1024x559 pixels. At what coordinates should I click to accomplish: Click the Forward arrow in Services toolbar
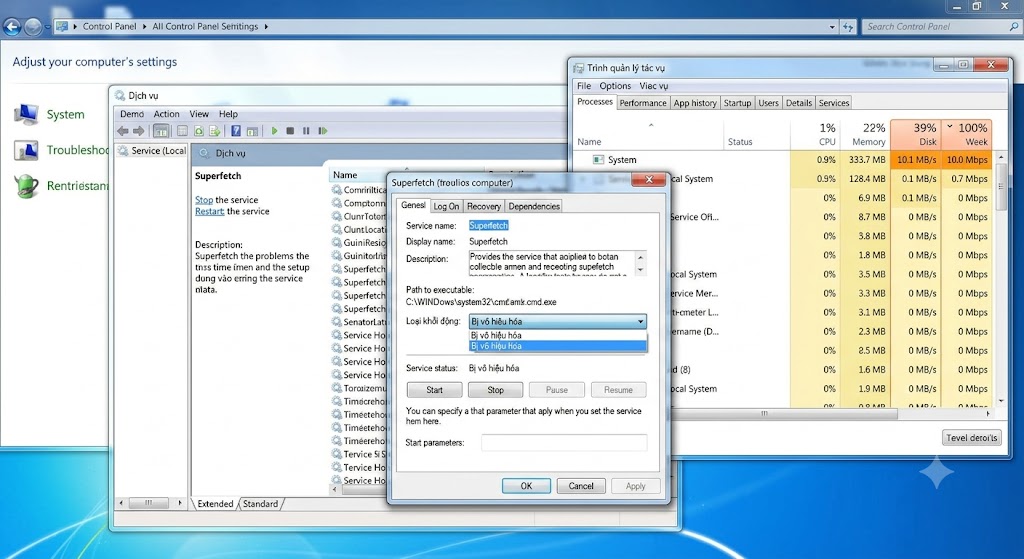click(x=138, y=131)
